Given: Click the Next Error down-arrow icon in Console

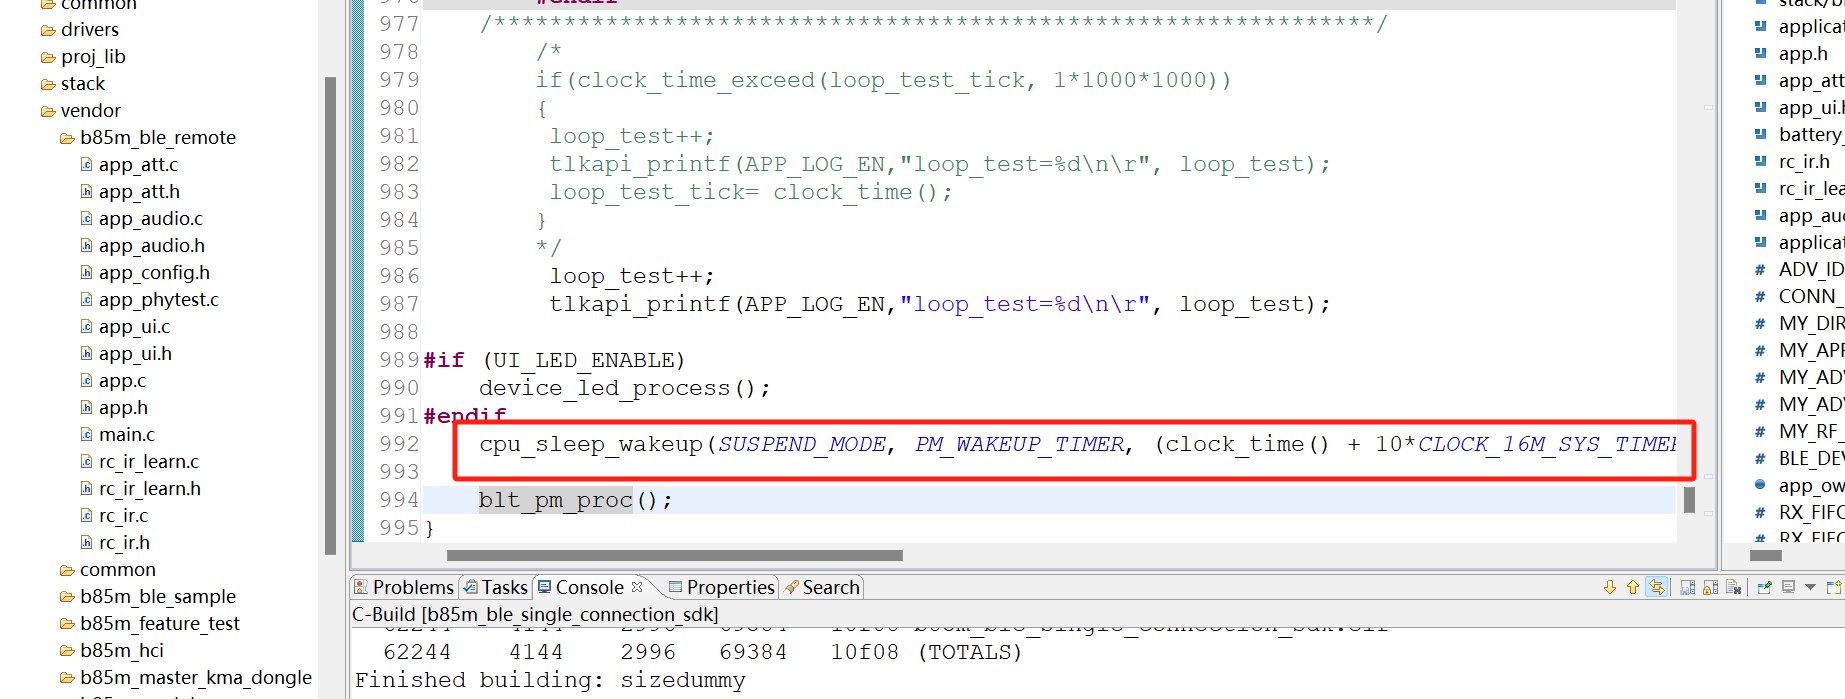Looking at the screenshot, I should click(x=1609, y=588).
